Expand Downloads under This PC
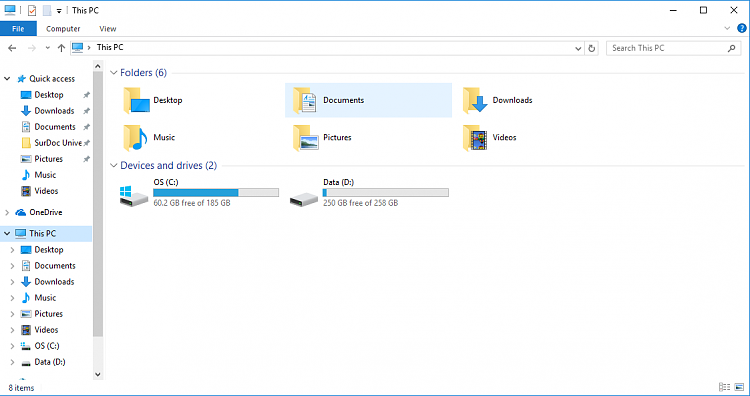This screenshot has width=750, height=396. pos(12,282)
